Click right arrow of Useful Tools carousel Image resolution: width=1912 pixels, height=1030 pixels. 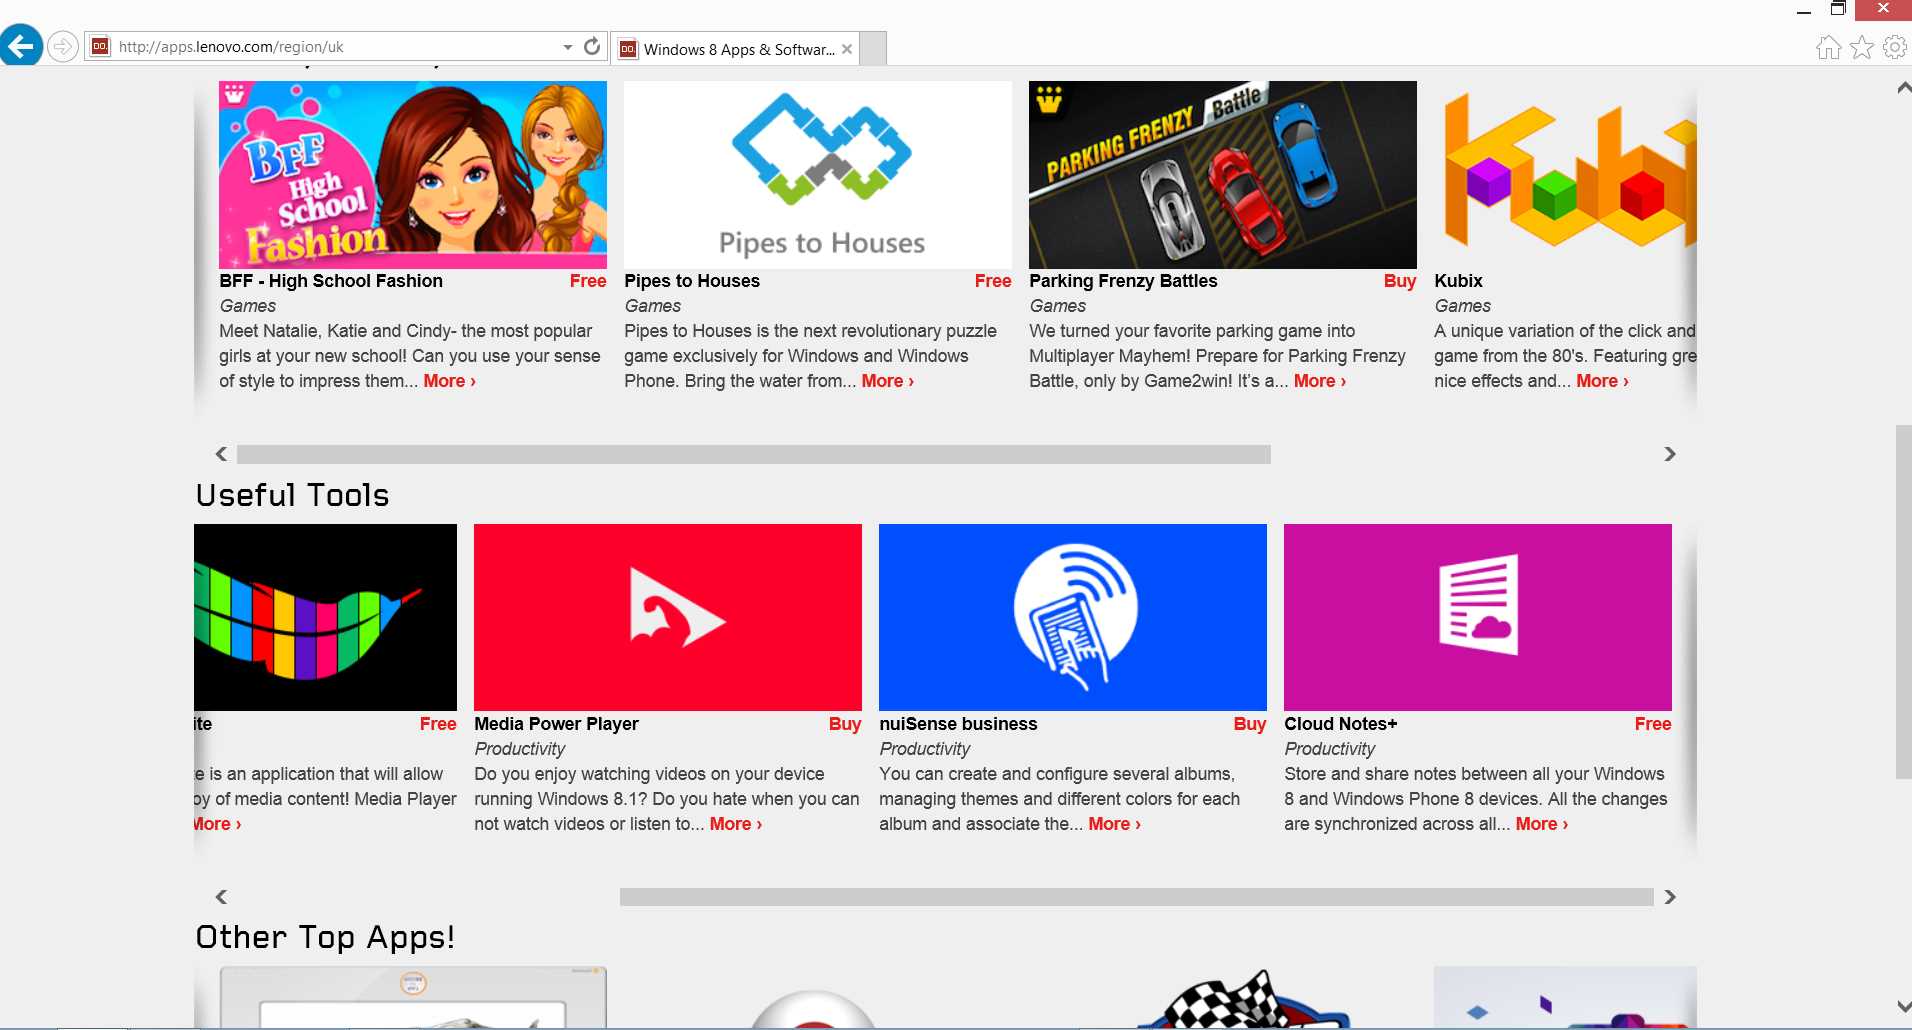coord(1669,897)
